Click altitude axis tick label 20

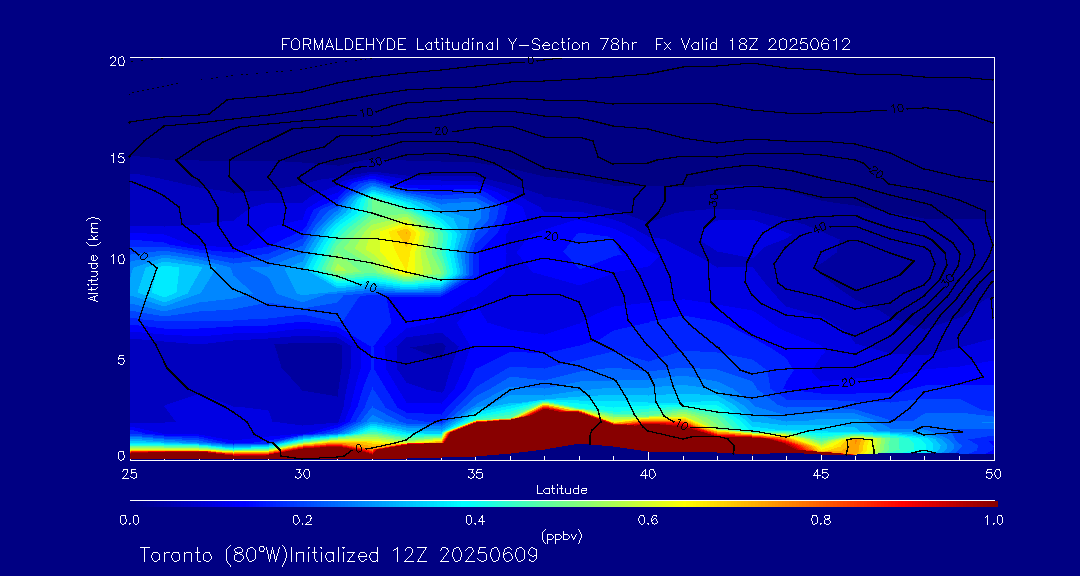tap(116, 60)
